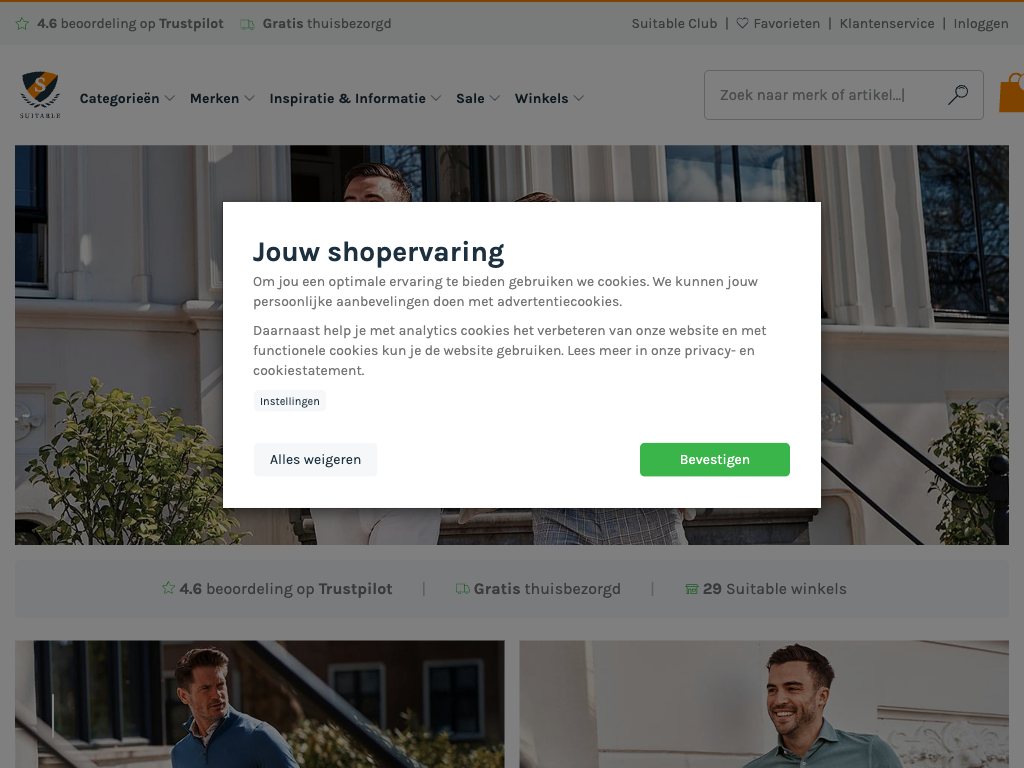Click the delivery truck icon in top bar

point(247,24)
